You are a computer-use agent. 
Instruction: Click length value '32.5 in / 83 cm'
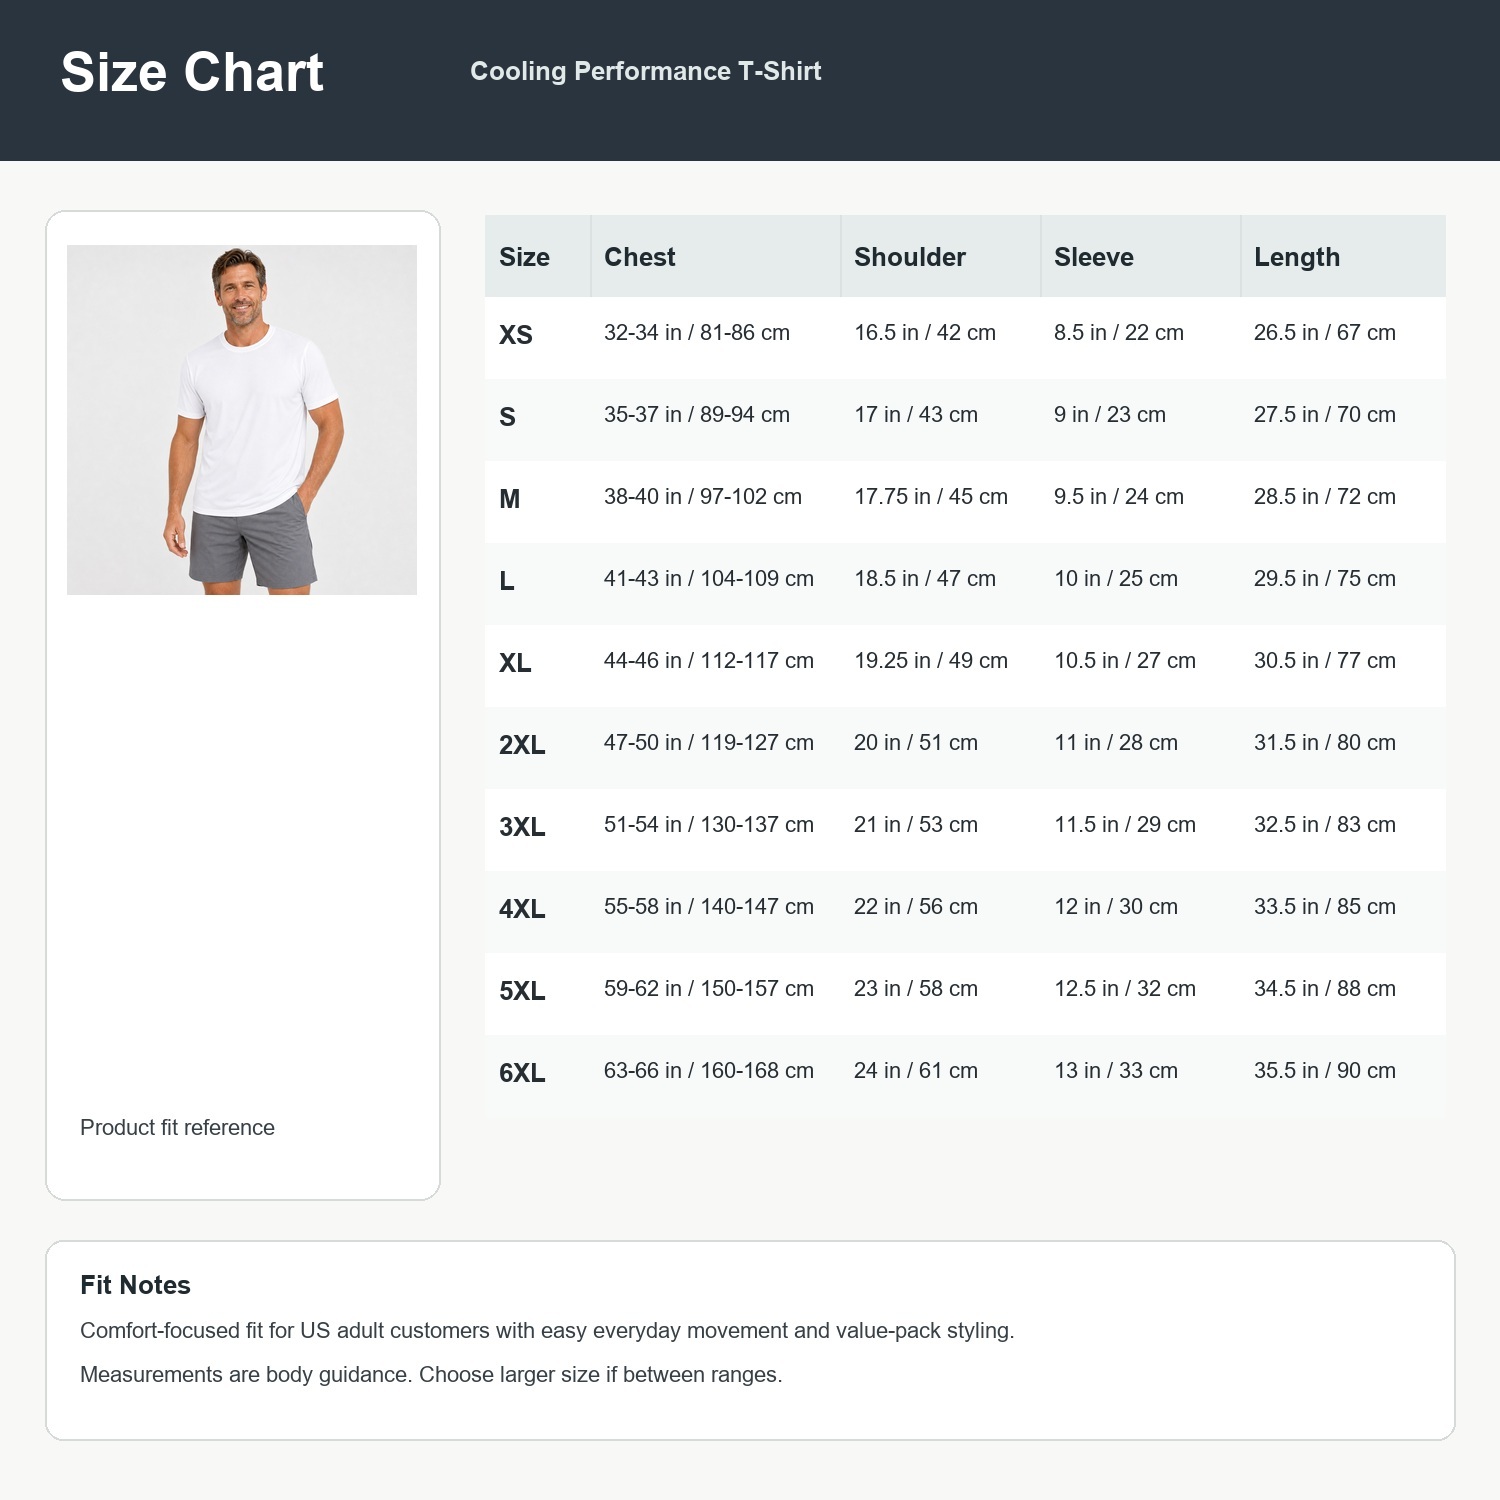pos(1325,825)
